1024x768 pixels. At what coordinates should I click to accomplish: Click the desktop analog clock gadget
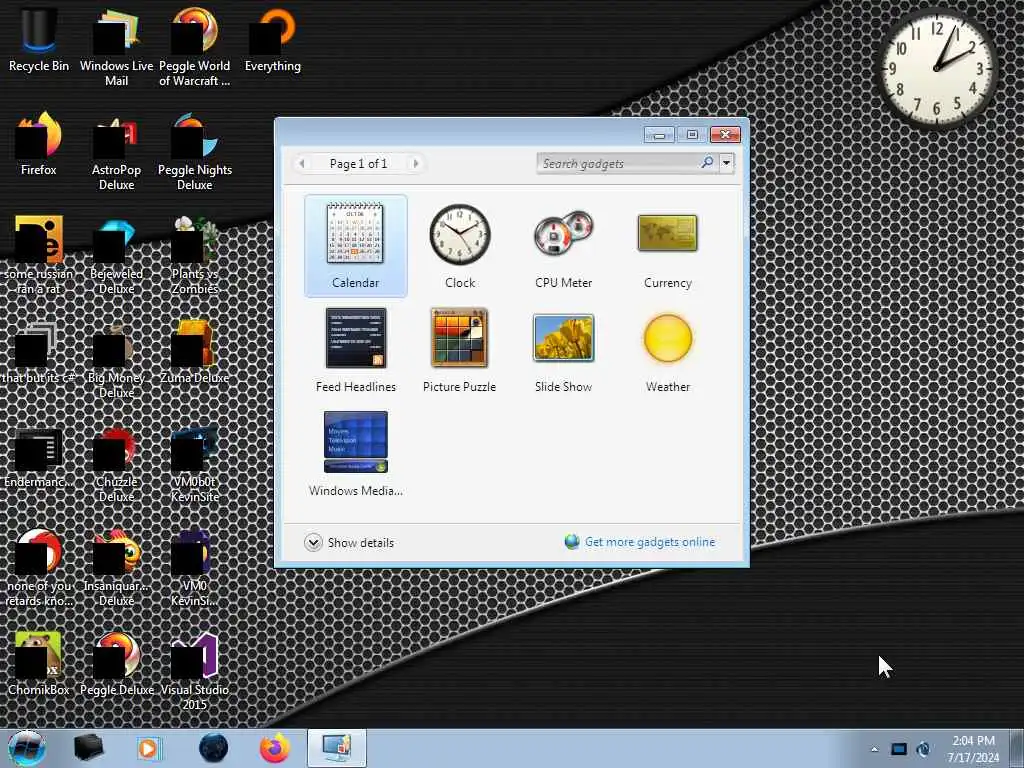coord(936,68)
